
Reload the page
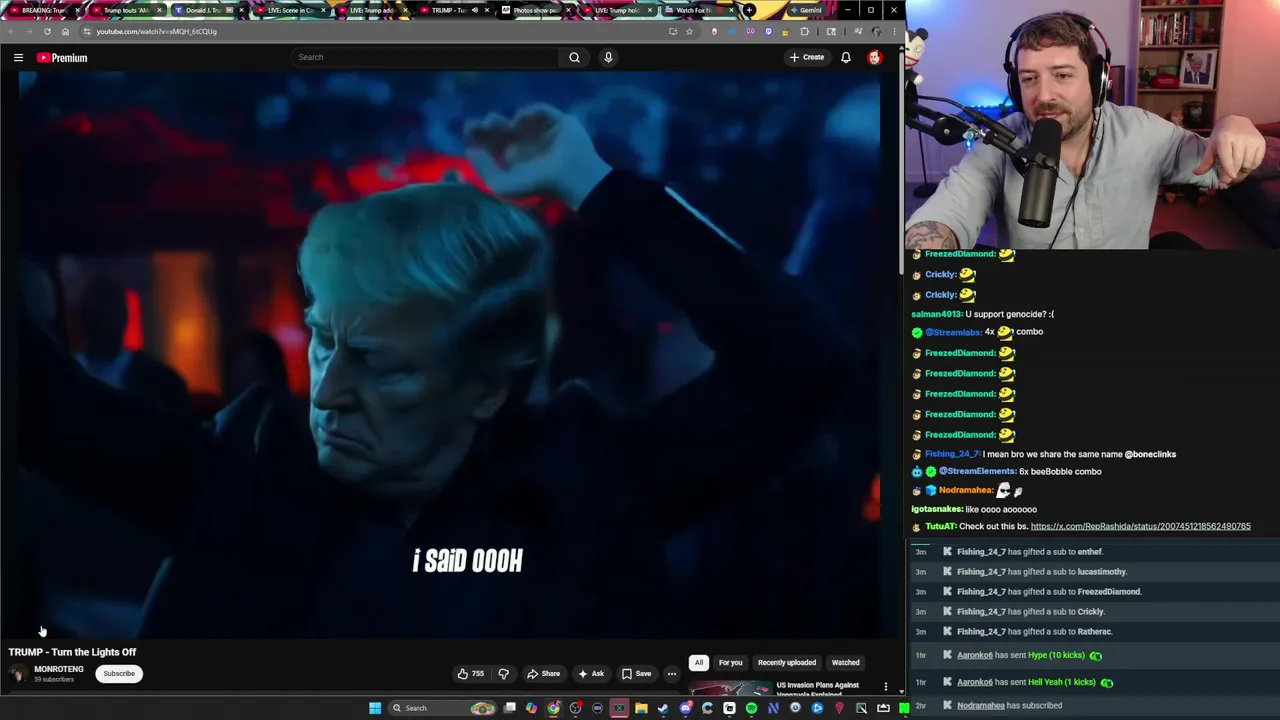click(47, 31)
